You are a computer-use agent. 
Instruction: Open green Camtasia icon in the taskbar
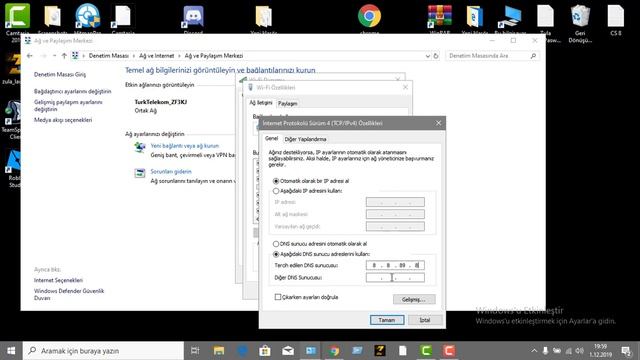426,351
